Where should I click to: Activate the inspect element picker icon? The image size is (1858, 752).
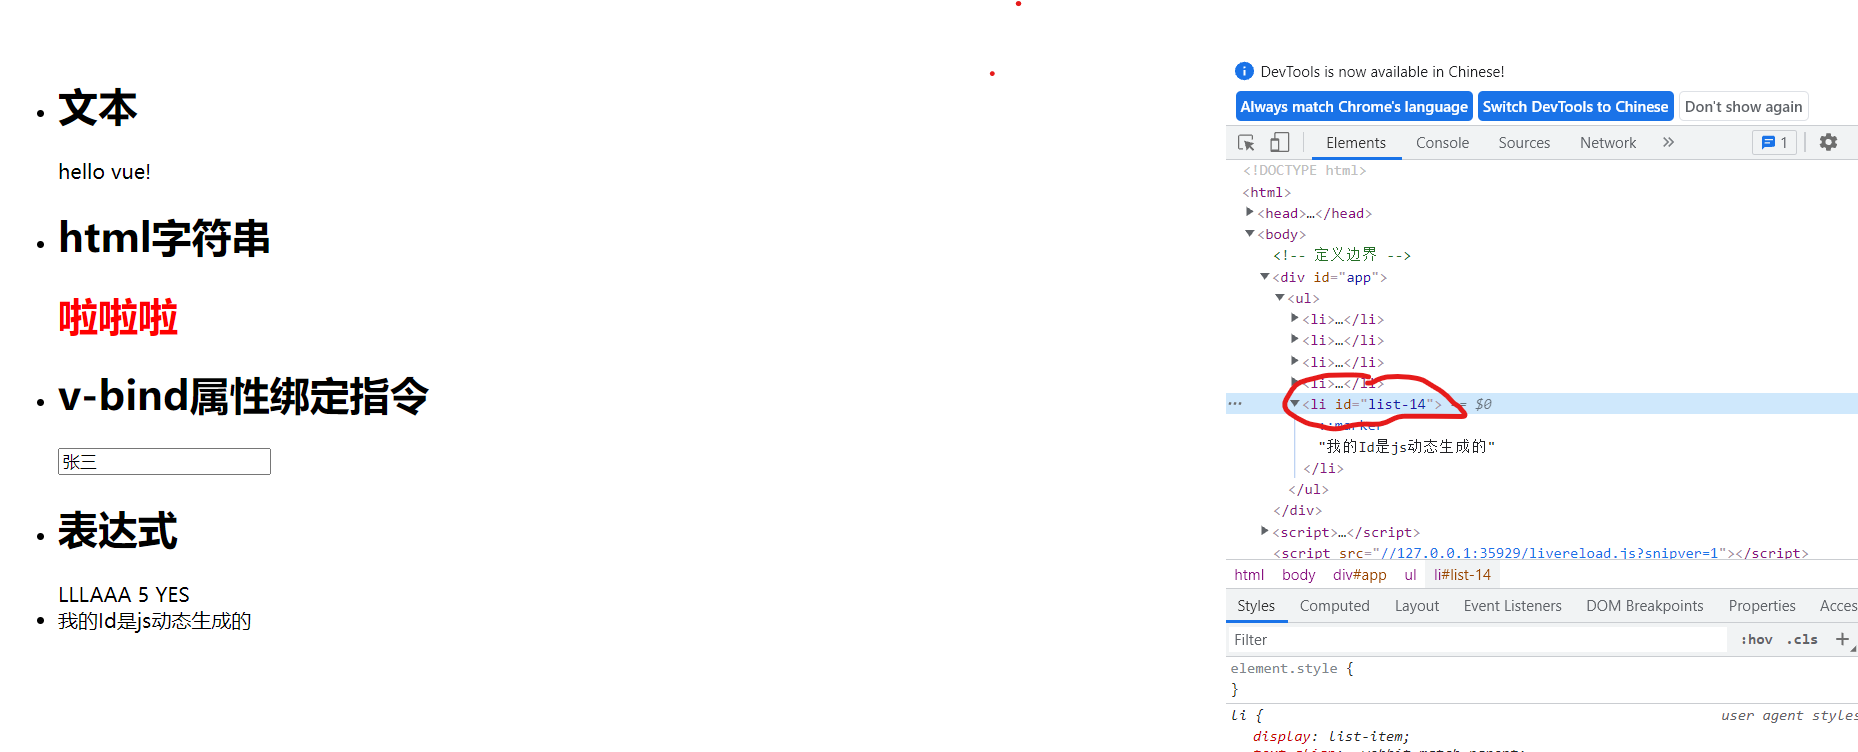(1246, 143)
